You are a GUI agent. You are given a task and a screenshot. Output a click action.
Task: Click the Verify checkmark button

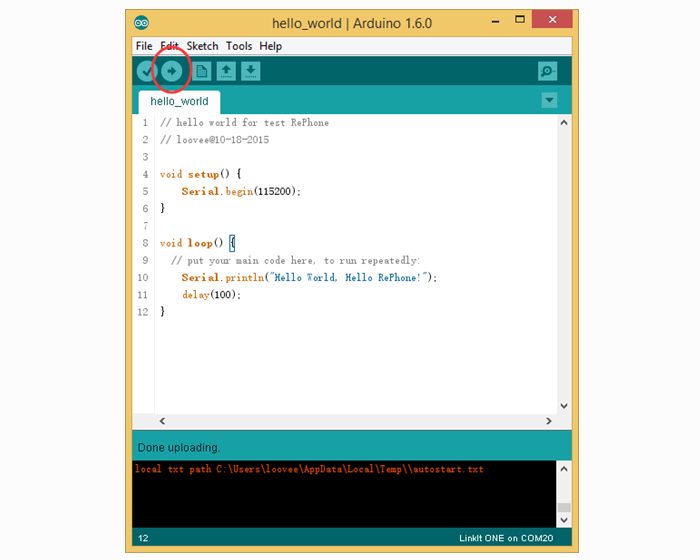click(146, 71)
